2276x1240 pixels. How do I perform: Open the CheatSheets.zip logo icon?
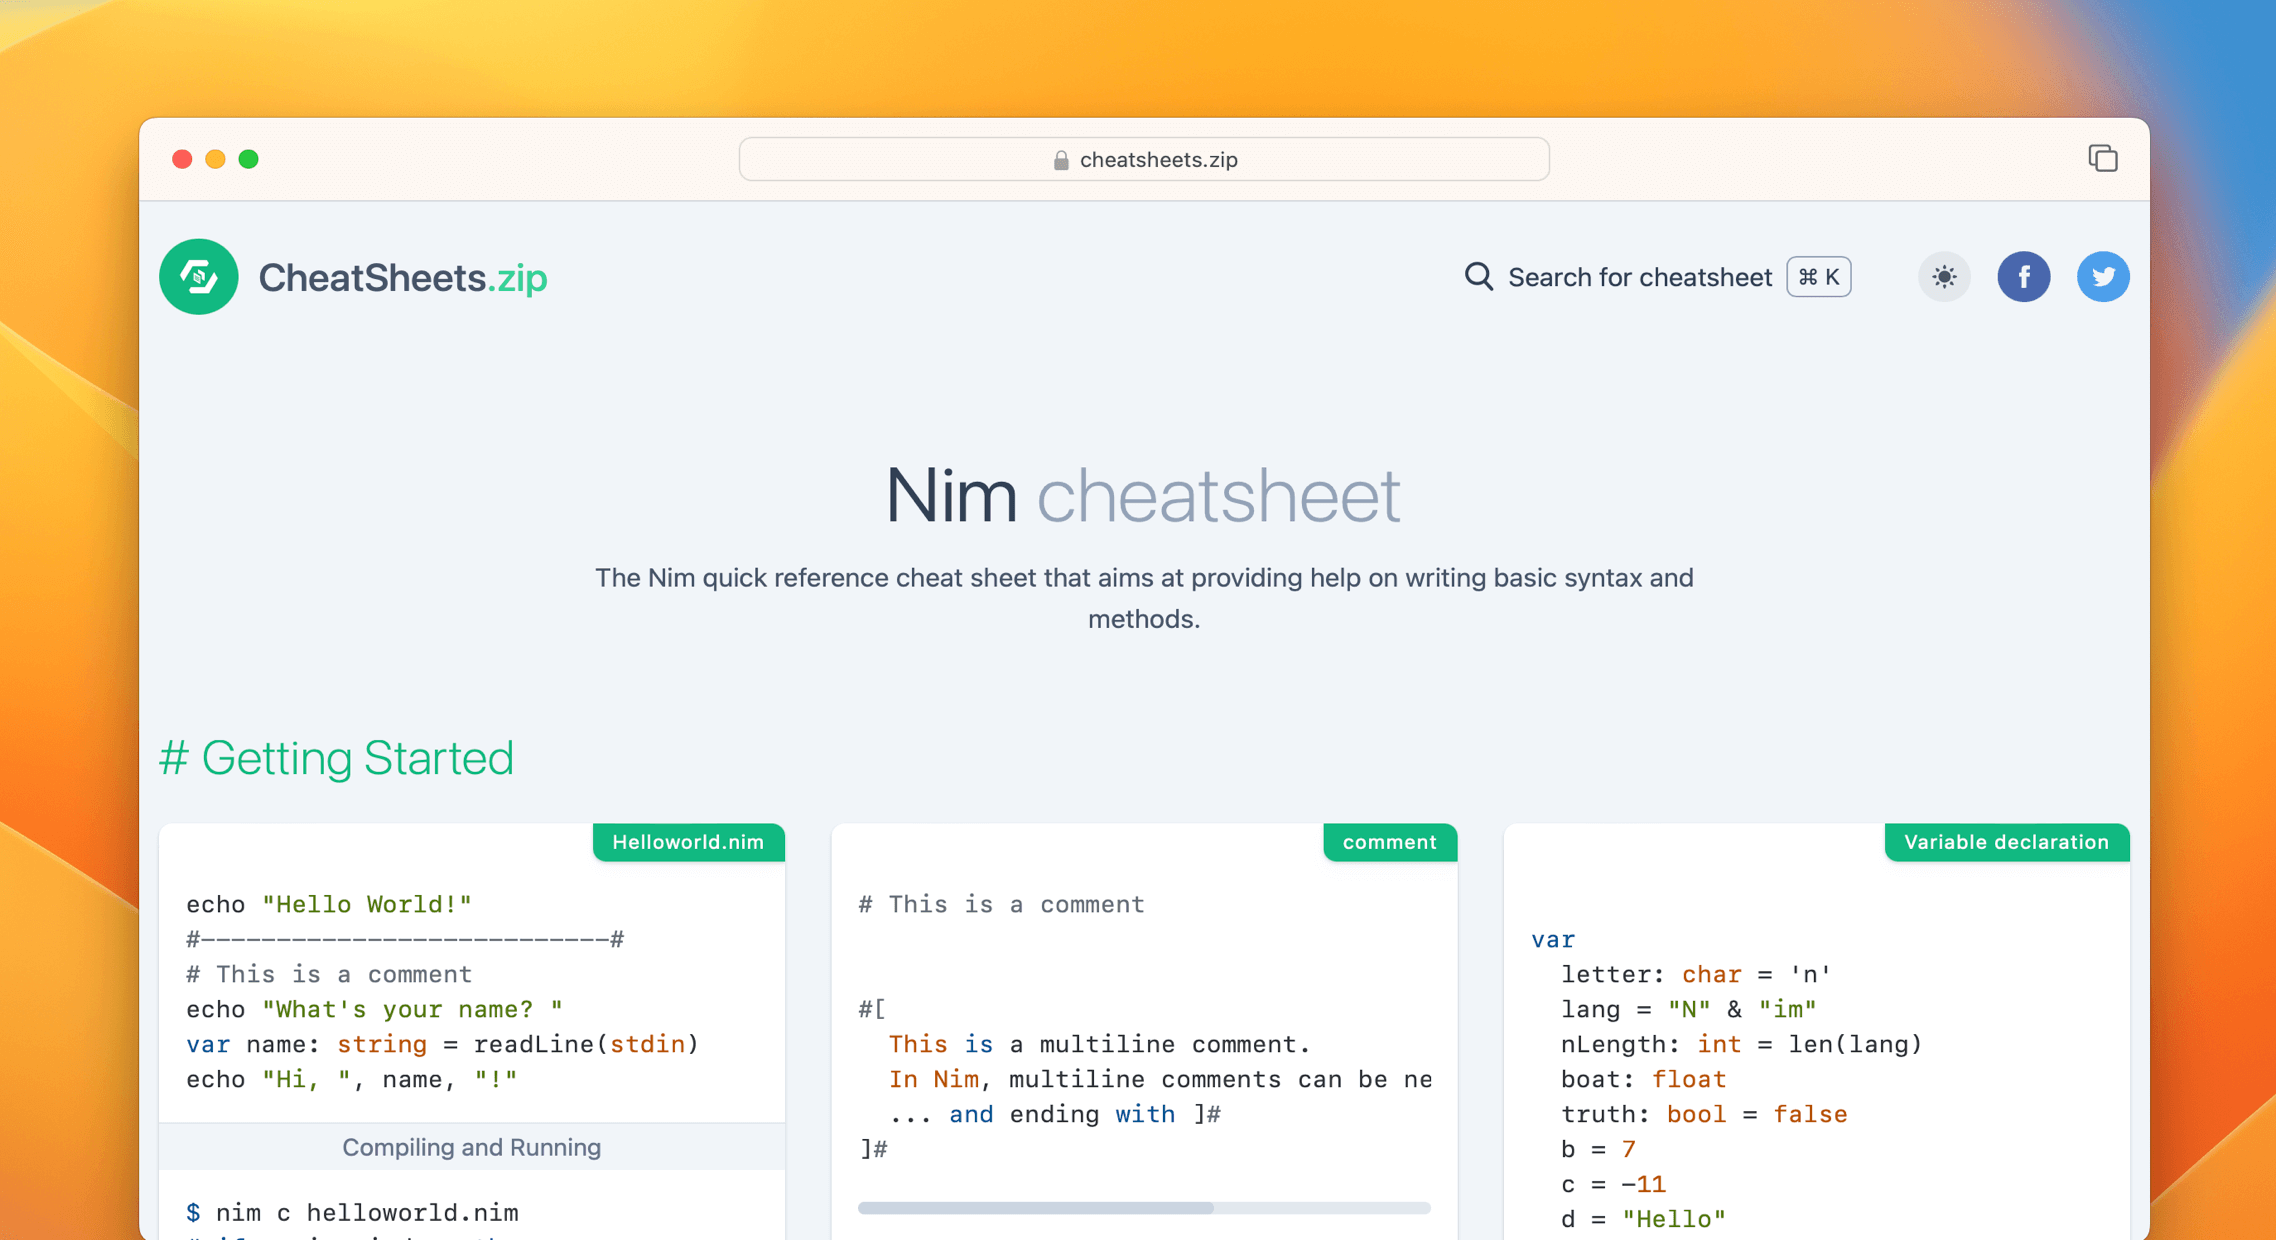click(198, 277)
